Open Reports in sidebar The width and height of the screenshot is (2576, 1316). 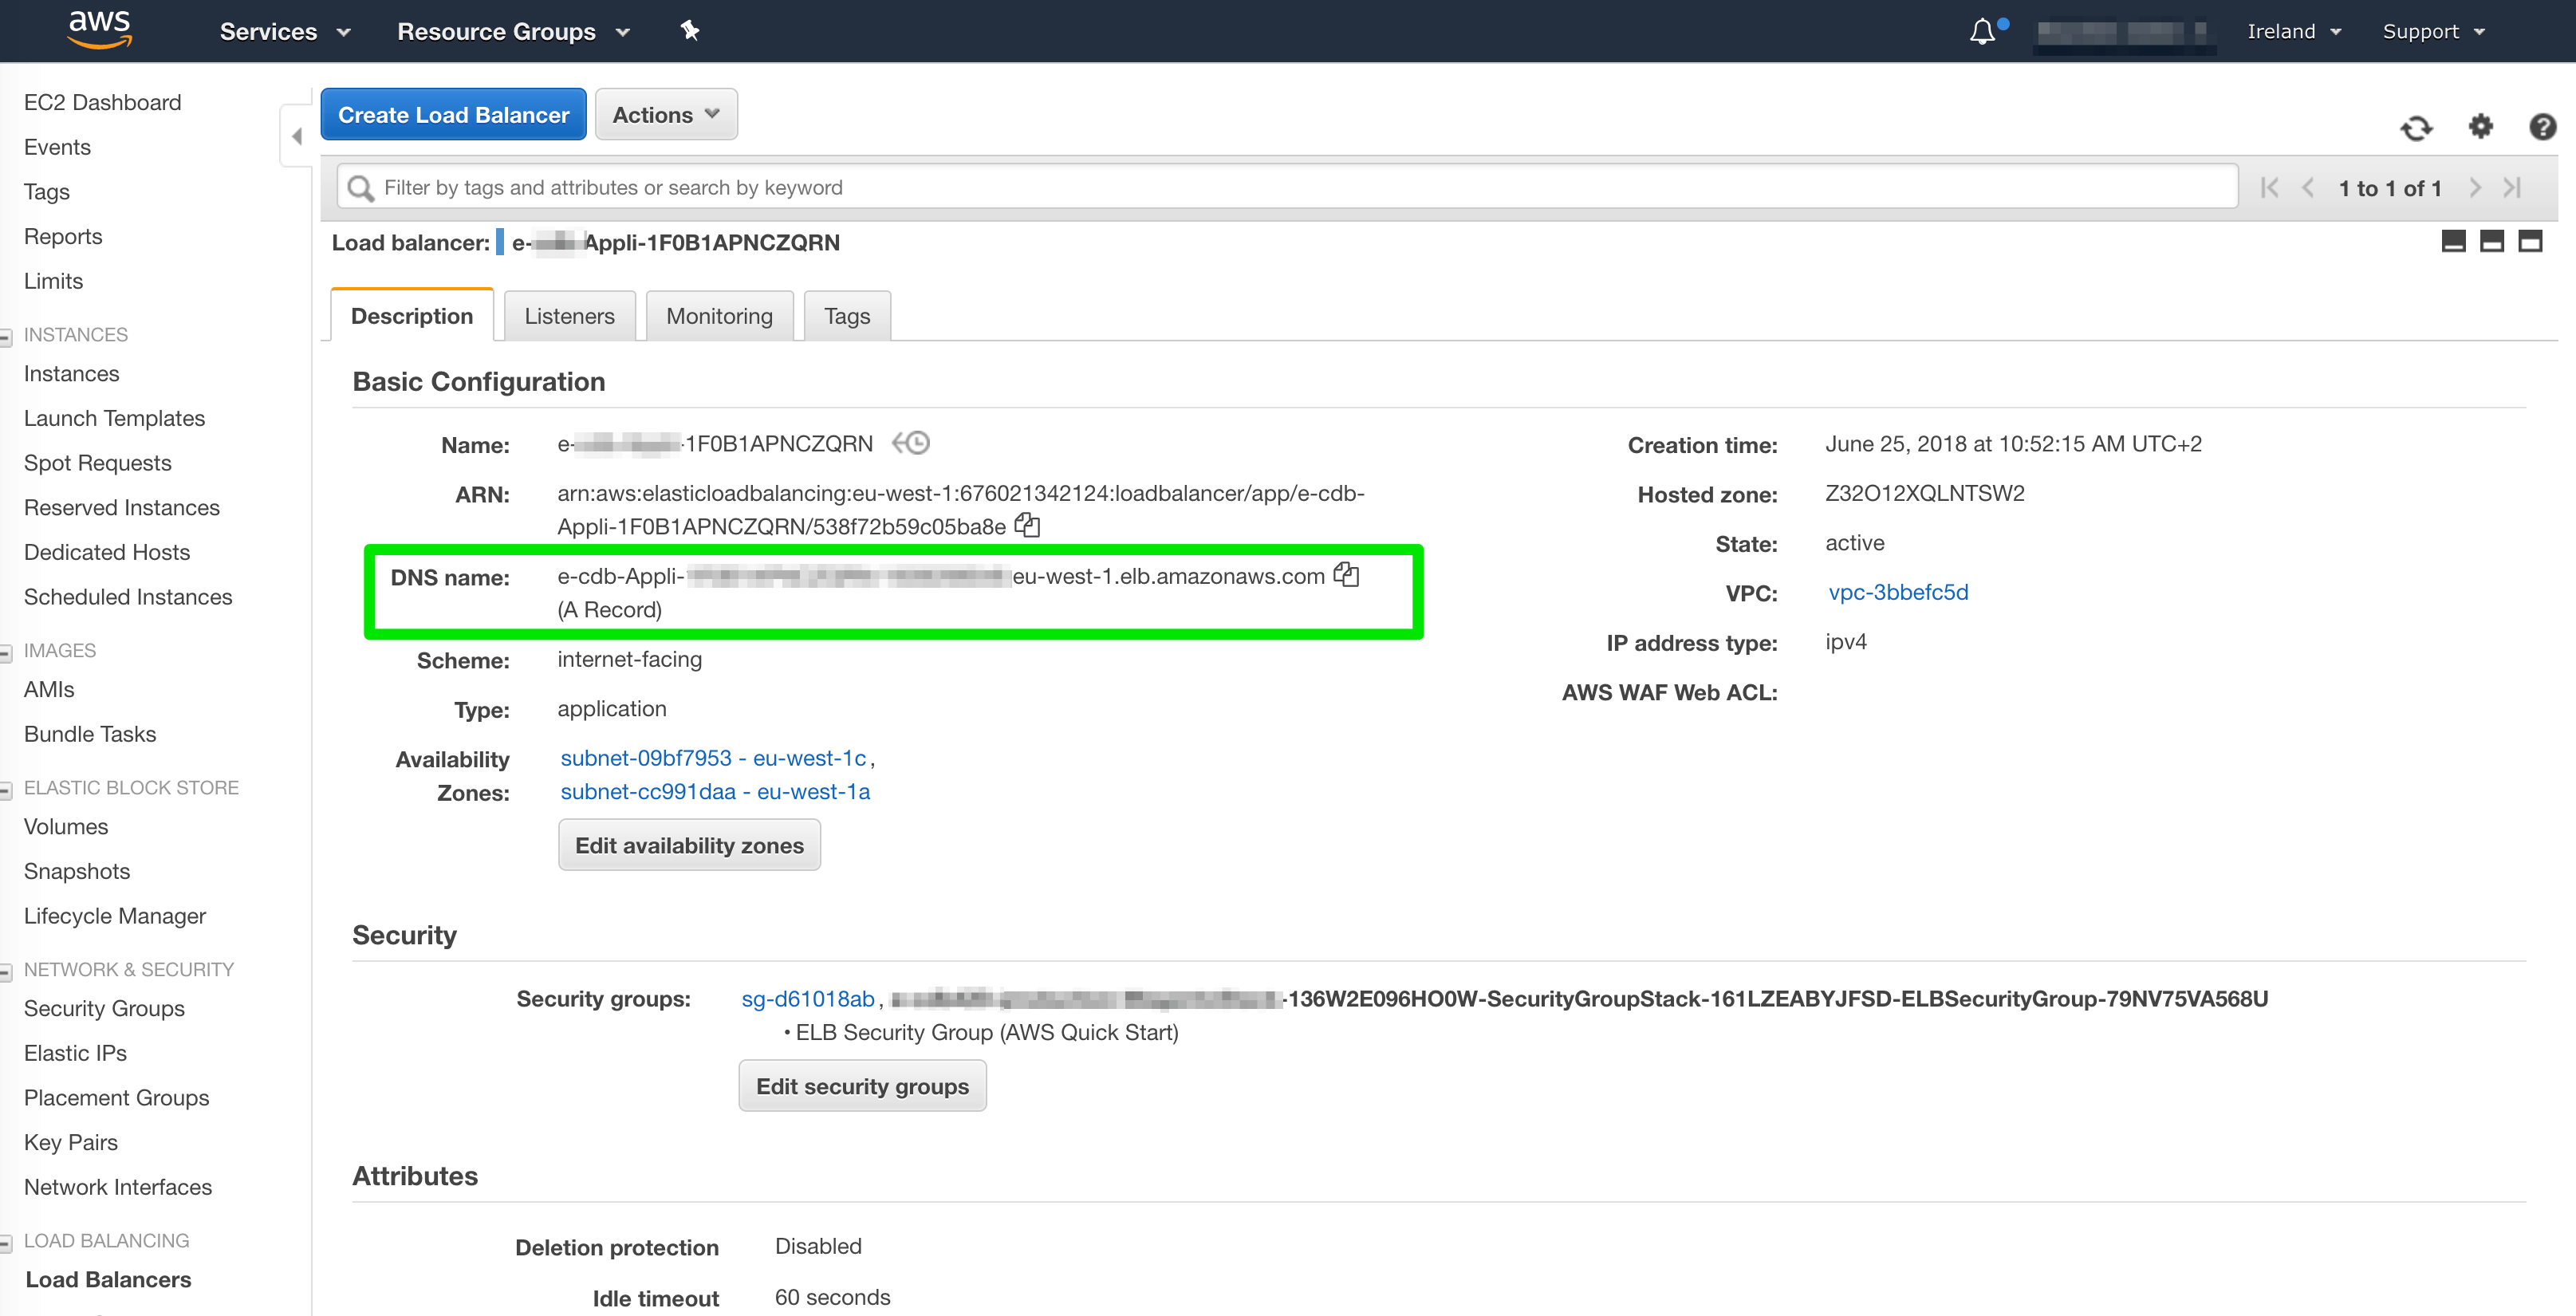click(63, 236)
